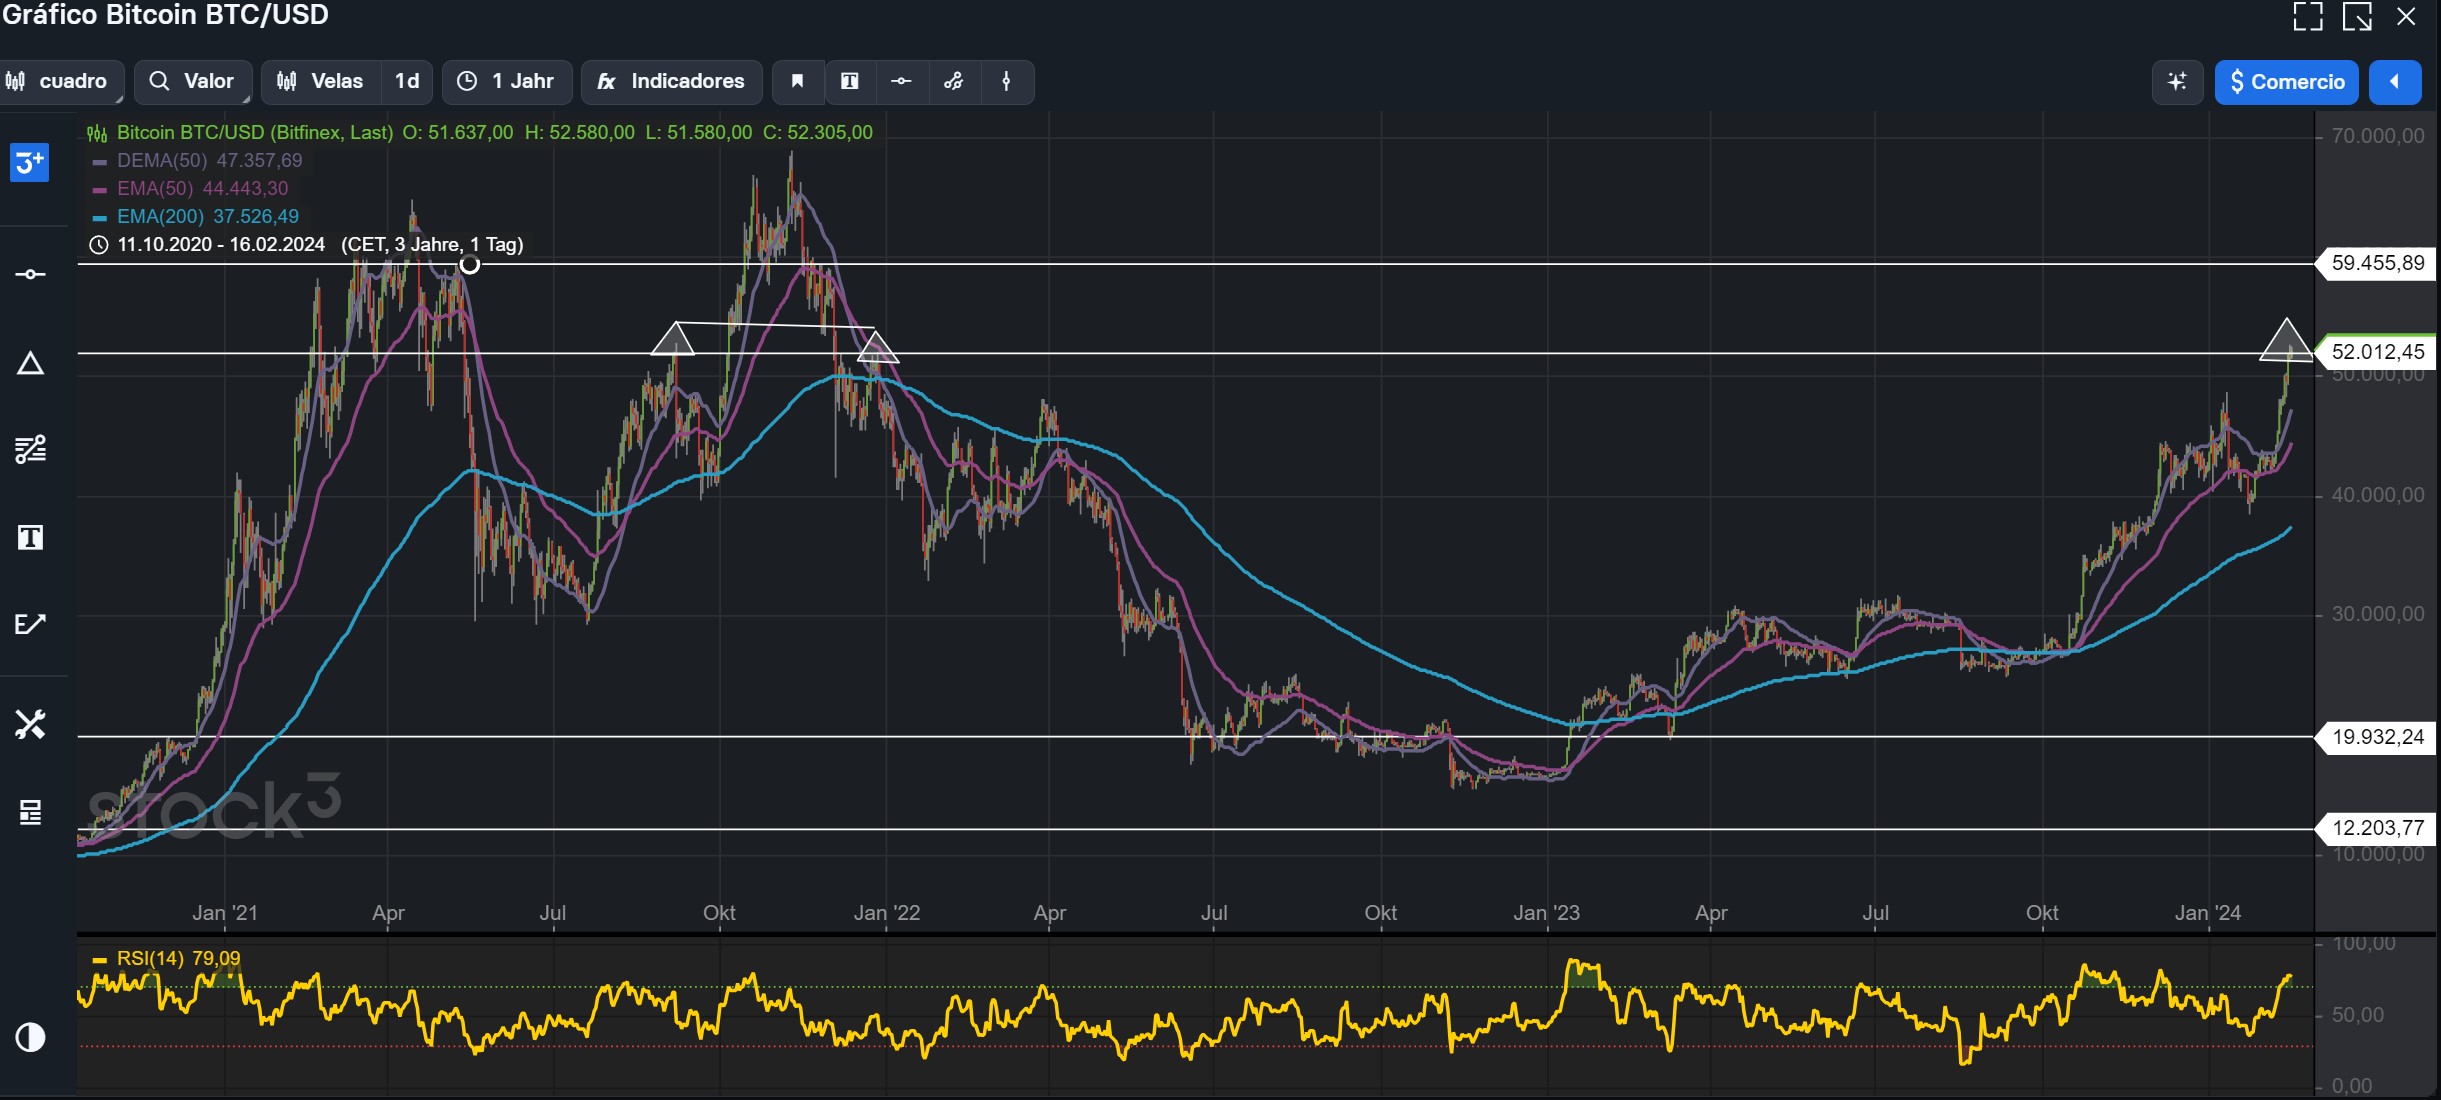Click the EMA(50) magenta color marker
The image size is (2441, 1100).
coord(99,189)
